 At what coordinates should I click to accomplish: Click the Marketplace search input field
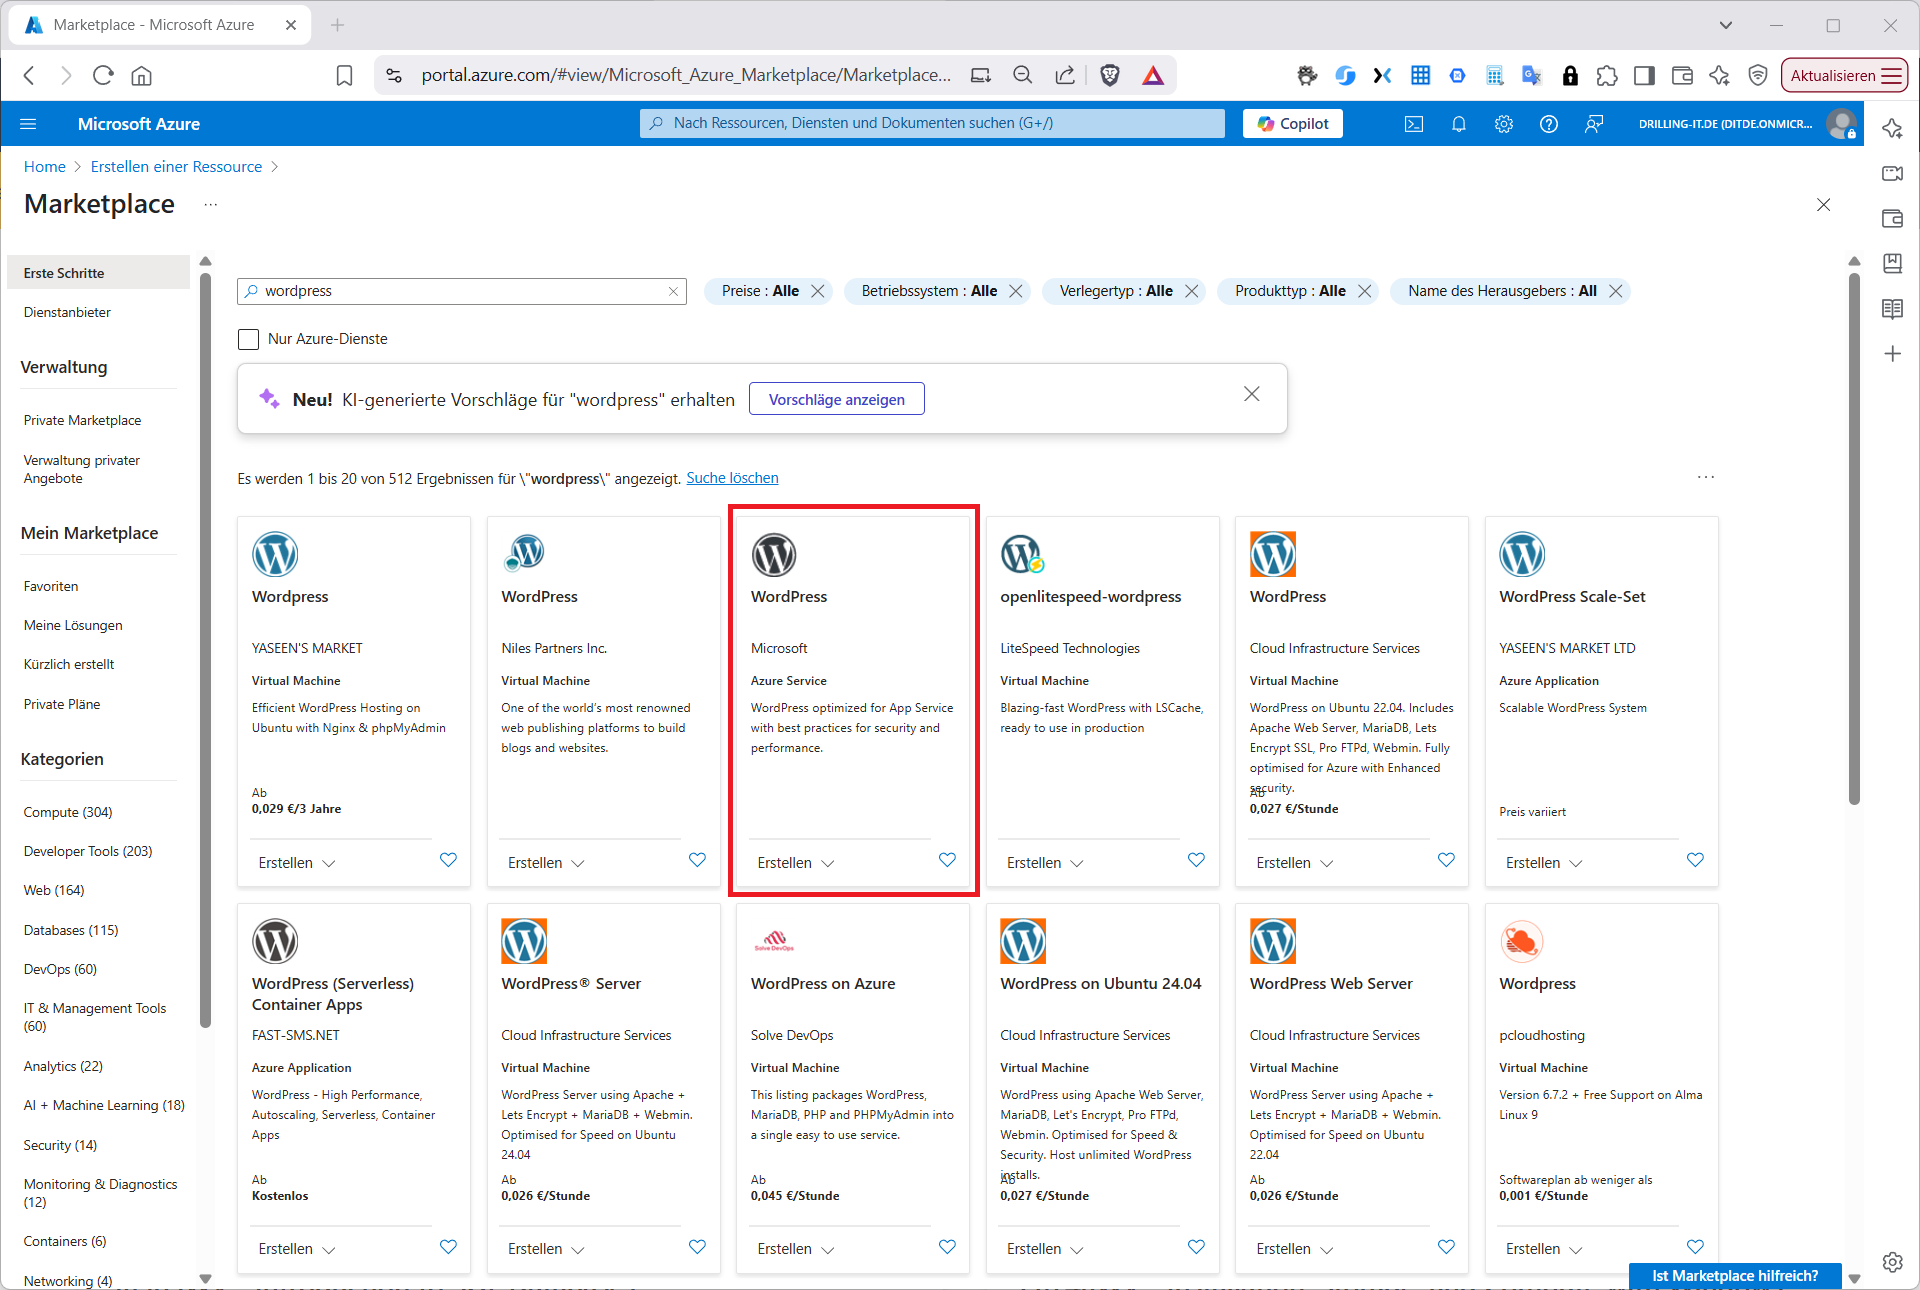point(461,291)
